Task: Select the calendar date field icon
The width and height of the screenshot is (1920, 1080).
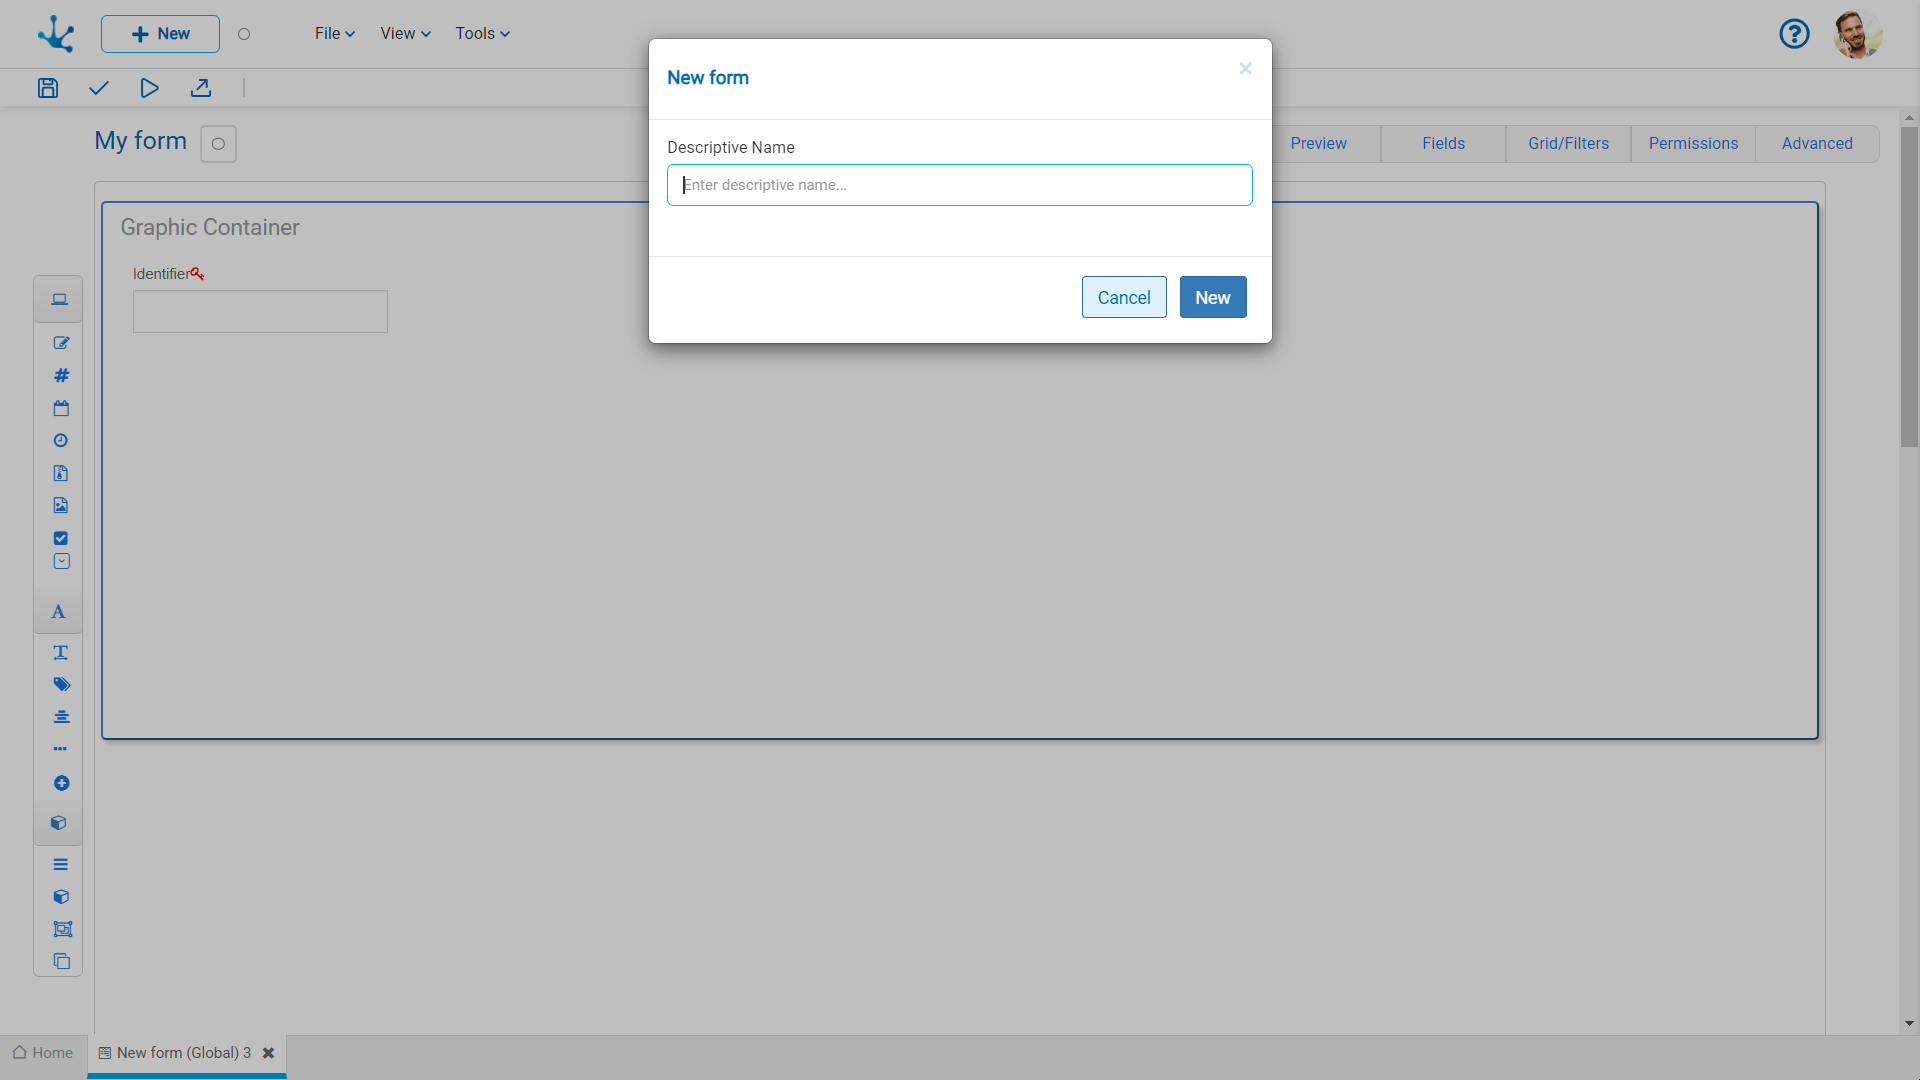Action: [x=61, y=408]
